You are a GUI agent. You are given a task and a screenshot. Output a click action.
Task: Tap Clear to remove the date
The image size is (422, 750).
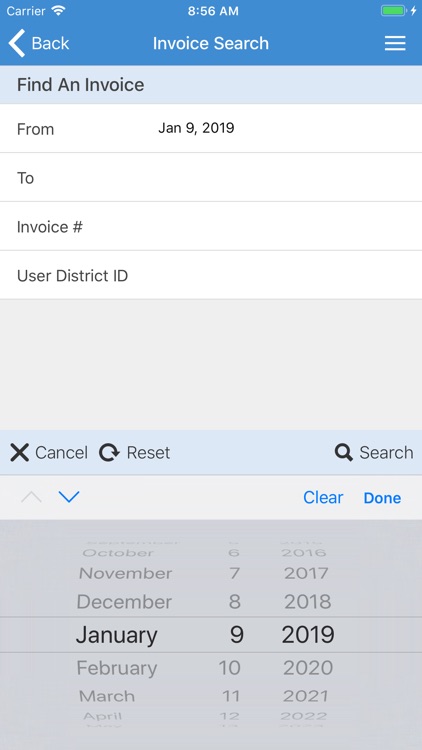click(323, 497)
